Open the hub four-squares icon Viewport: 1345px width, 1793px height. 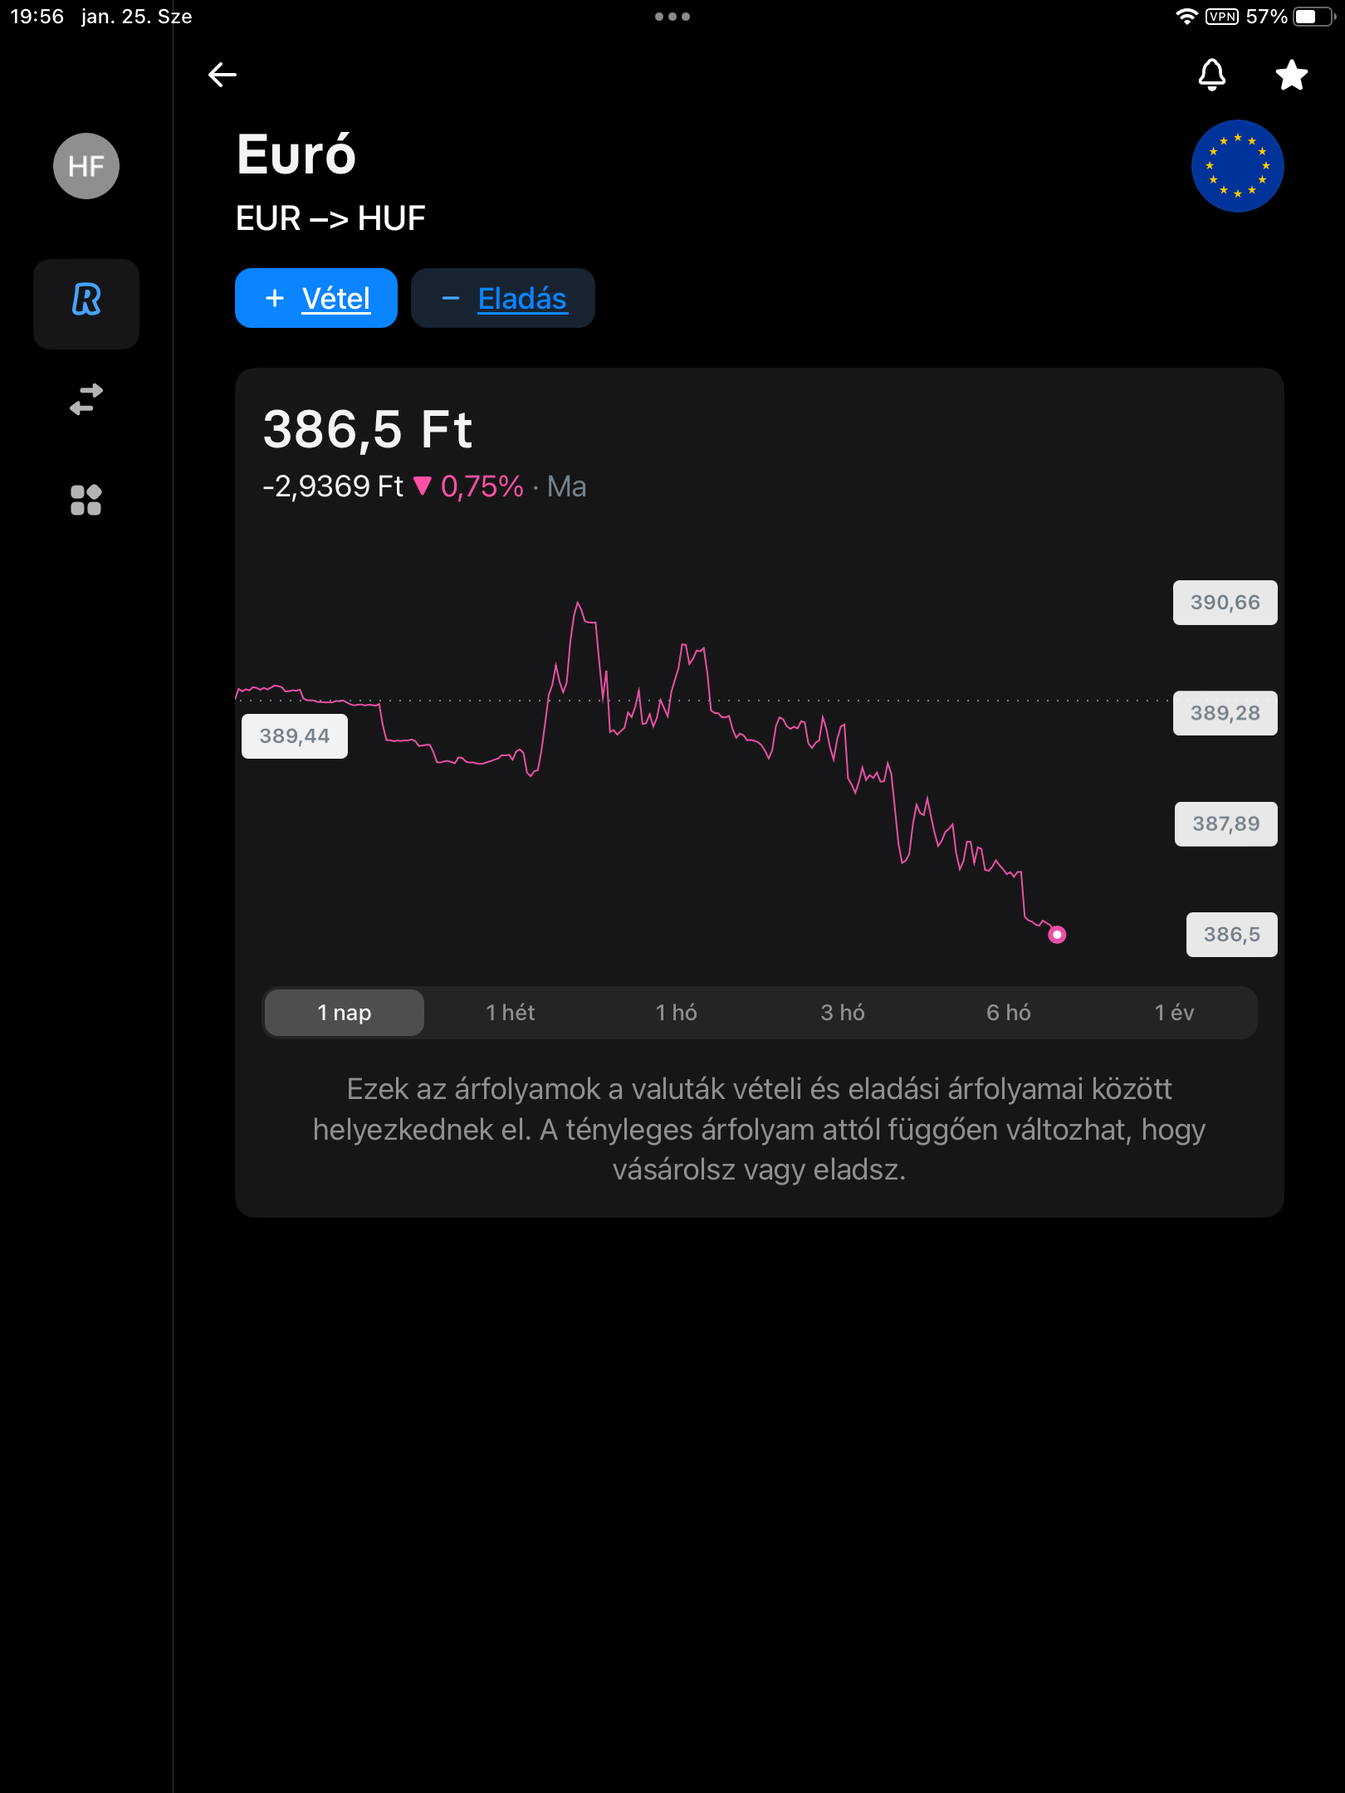coord(86,500)
